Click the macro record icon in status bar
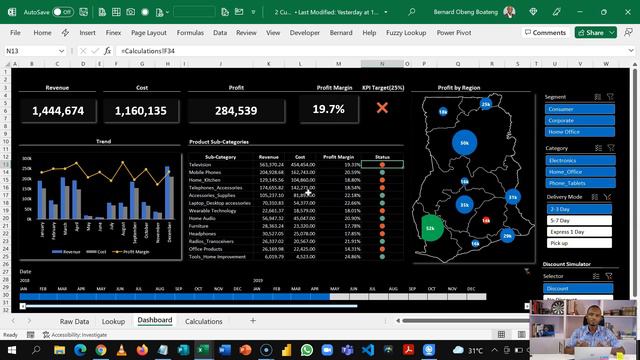Screen dimensions: 640x360 [x=31, y=335]
